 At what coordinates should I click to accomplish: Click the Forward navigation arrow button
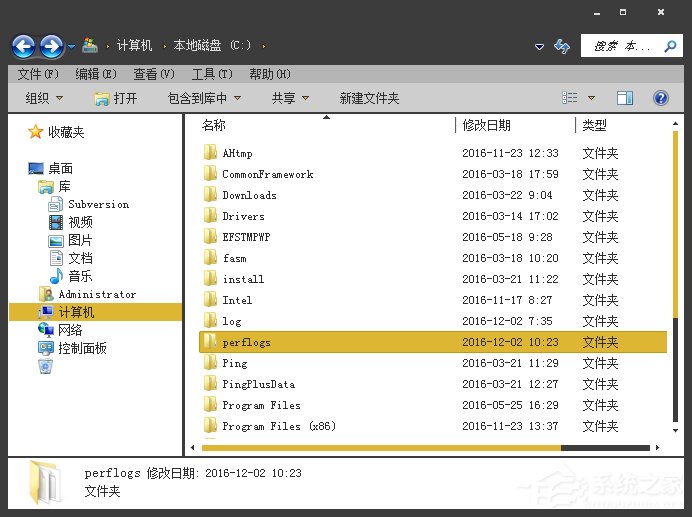[51, 46]
